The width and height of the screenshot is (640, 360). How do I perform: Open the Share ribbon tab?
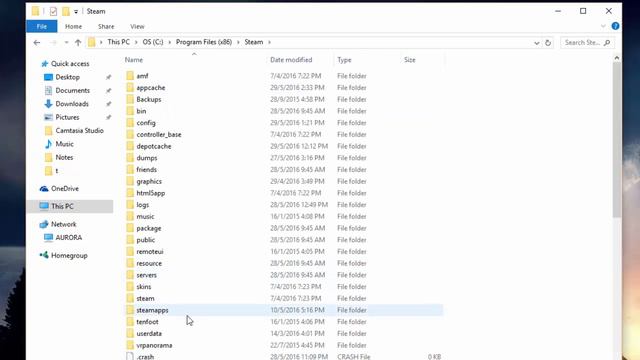click(x=106, y=27)
